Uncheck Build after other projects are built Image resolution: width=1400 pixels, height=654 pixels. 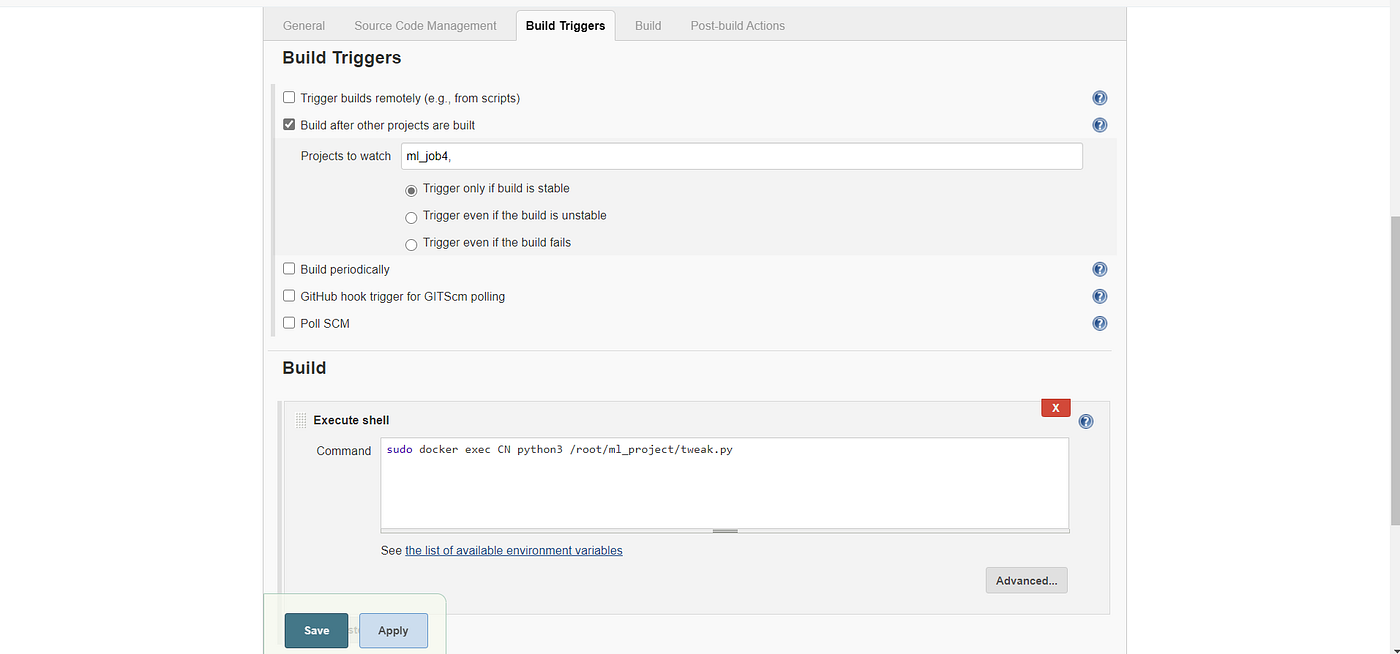[289, 125]
